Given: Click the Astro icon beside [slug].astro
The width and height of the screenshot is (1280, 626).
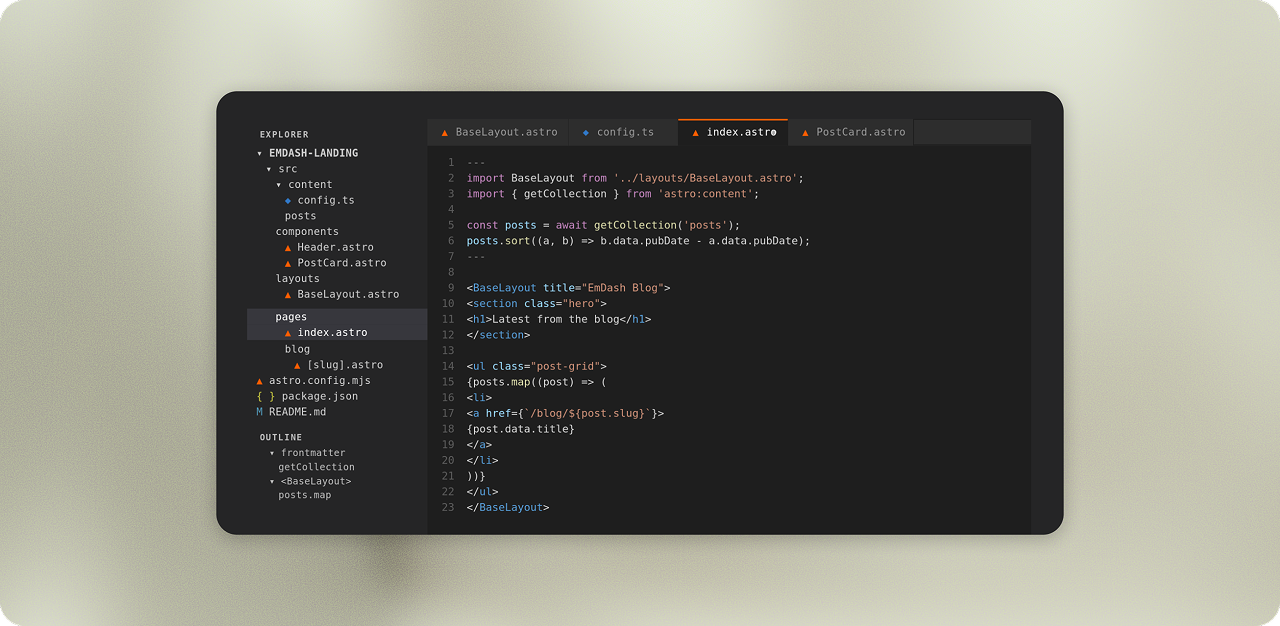Looking at the screenshot, I should point(297,365).
